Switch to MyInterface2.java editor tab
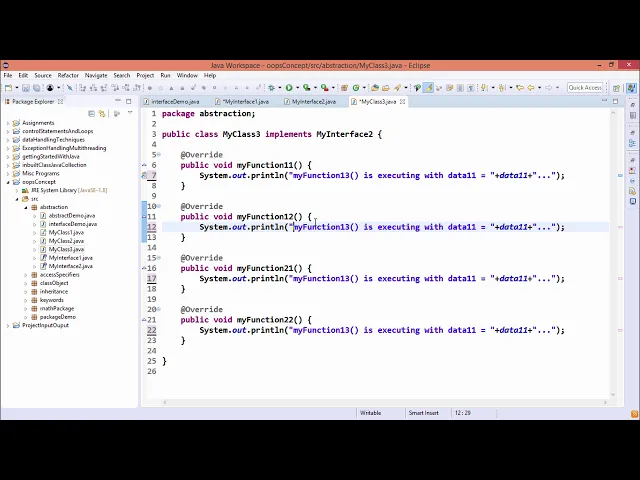Image resolution: width=640 pixels, height=480 pixels. coord(313,102)
